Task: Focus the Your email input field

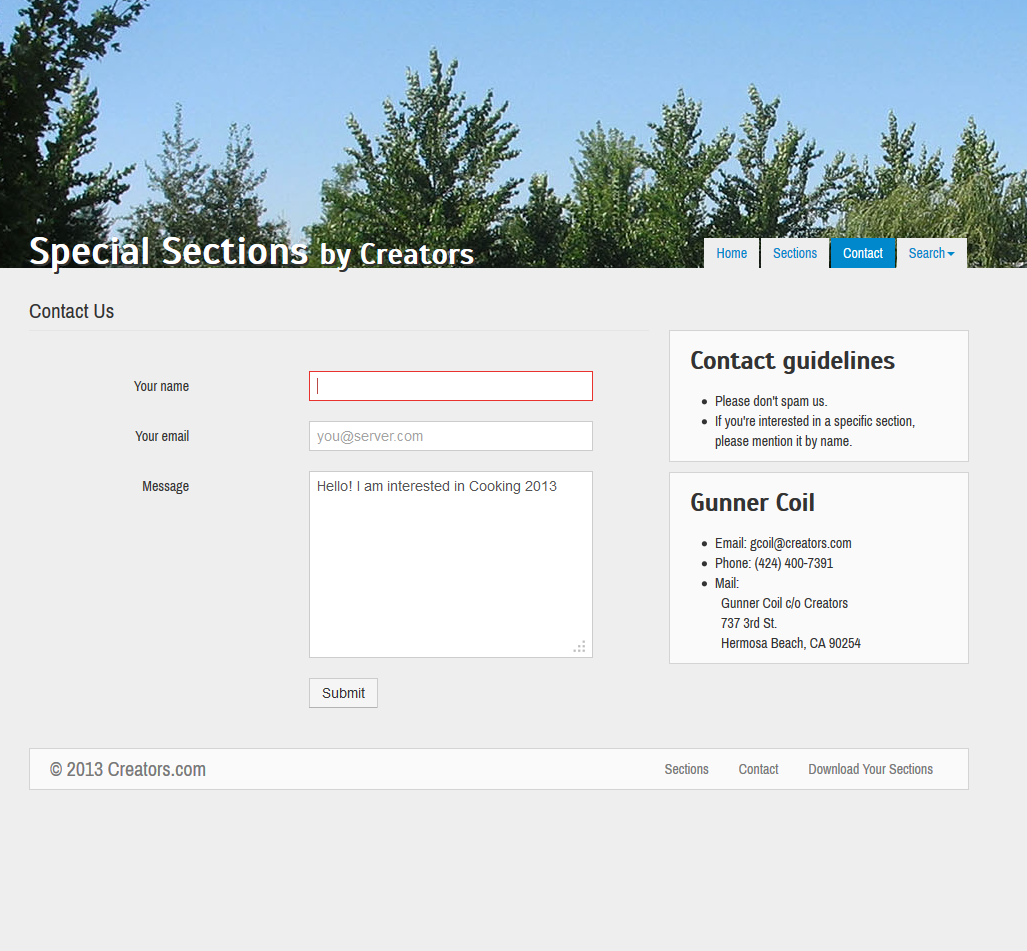Action: click(x=451, y=436)
